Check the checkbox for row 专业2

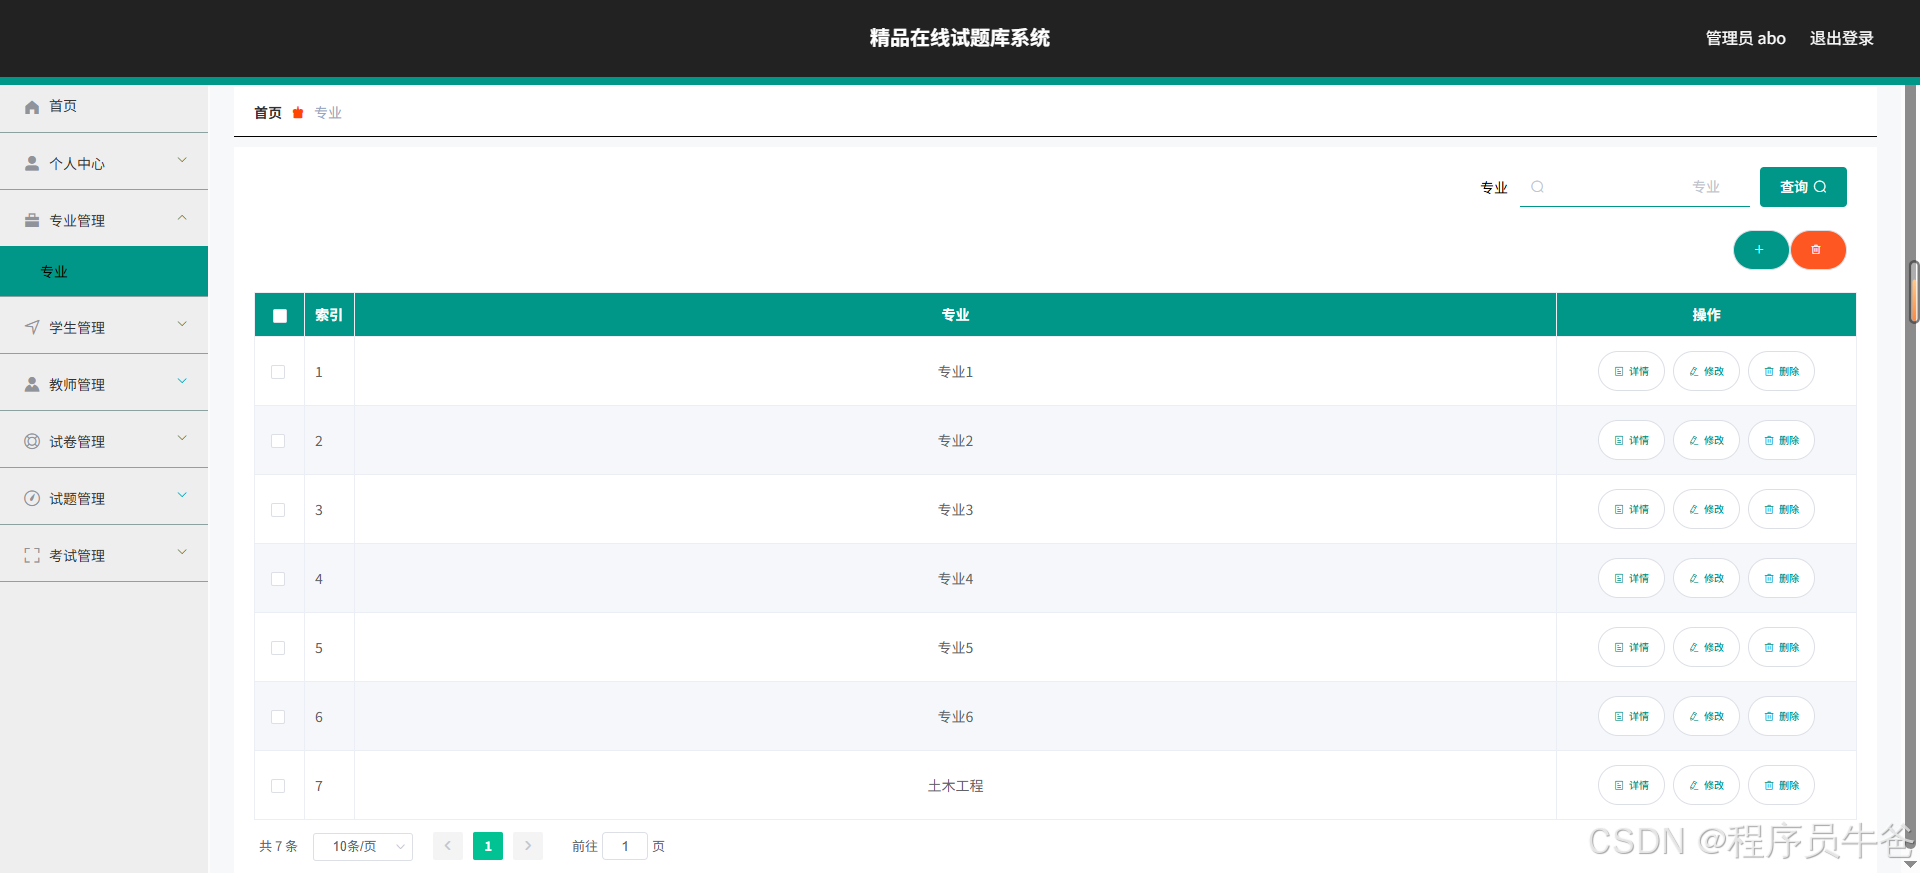278,441
